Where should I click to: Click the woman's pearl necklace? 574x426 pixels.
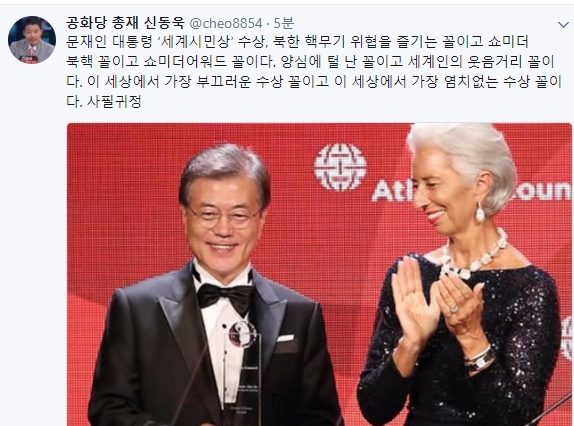coord(472,256)
